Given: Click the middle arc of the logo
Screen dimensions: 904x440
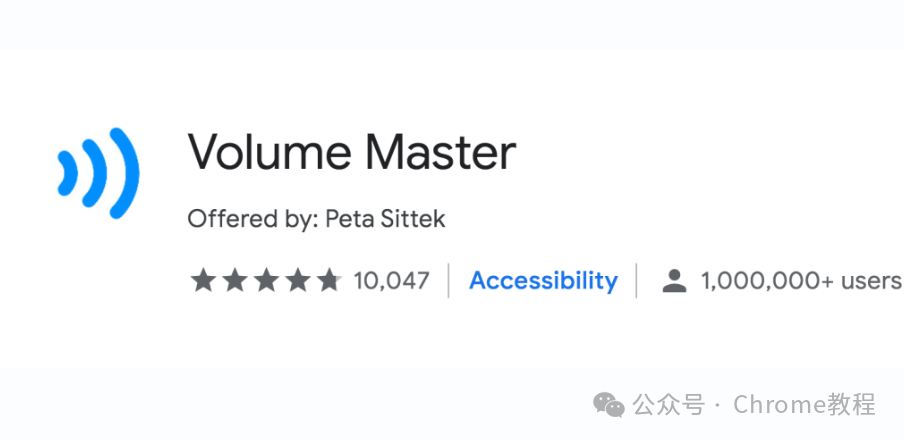Looking at the screenshot, I should [x=95, y=173].
